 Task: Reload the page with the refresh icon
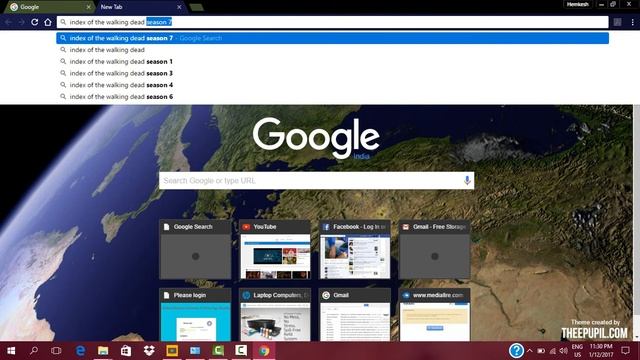click(35, 22)
